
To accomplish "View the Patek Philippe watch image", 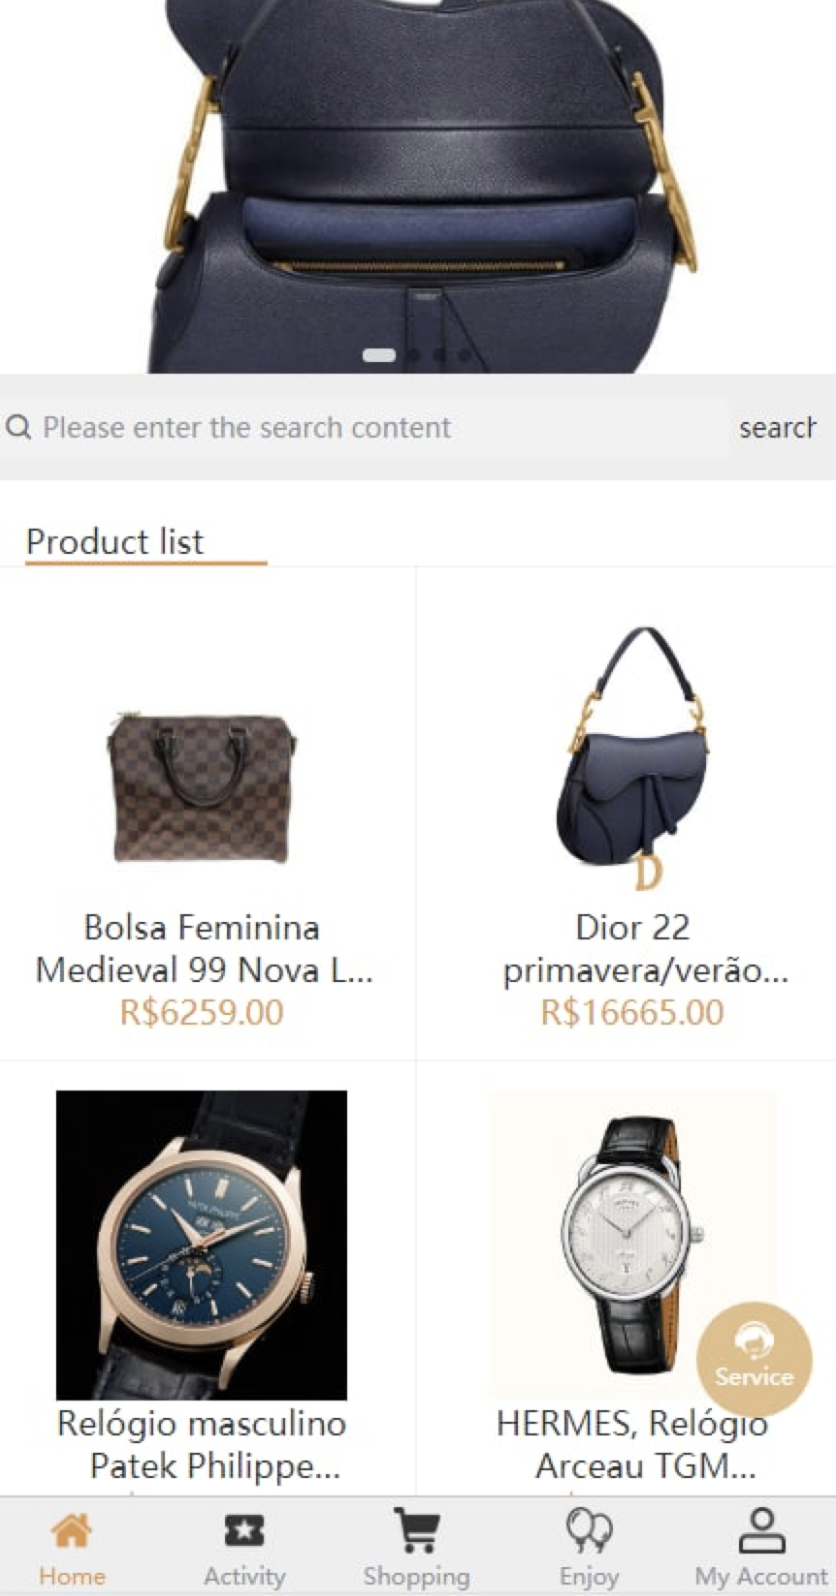I will point(202,1245).
